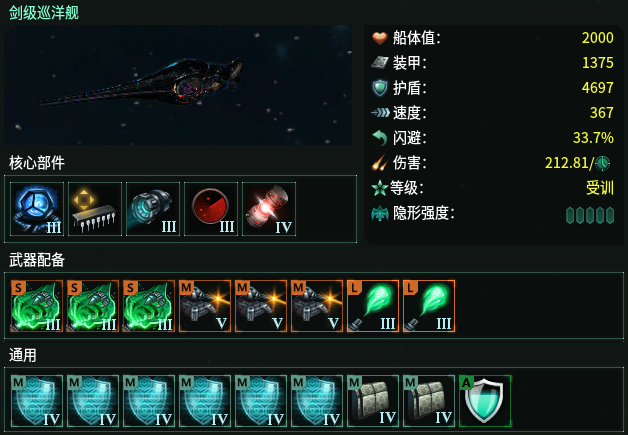This screenshot has width=628, height=435.
Task: Select the second L-slot green plasma weapon
Action: [x=429, y=306]
